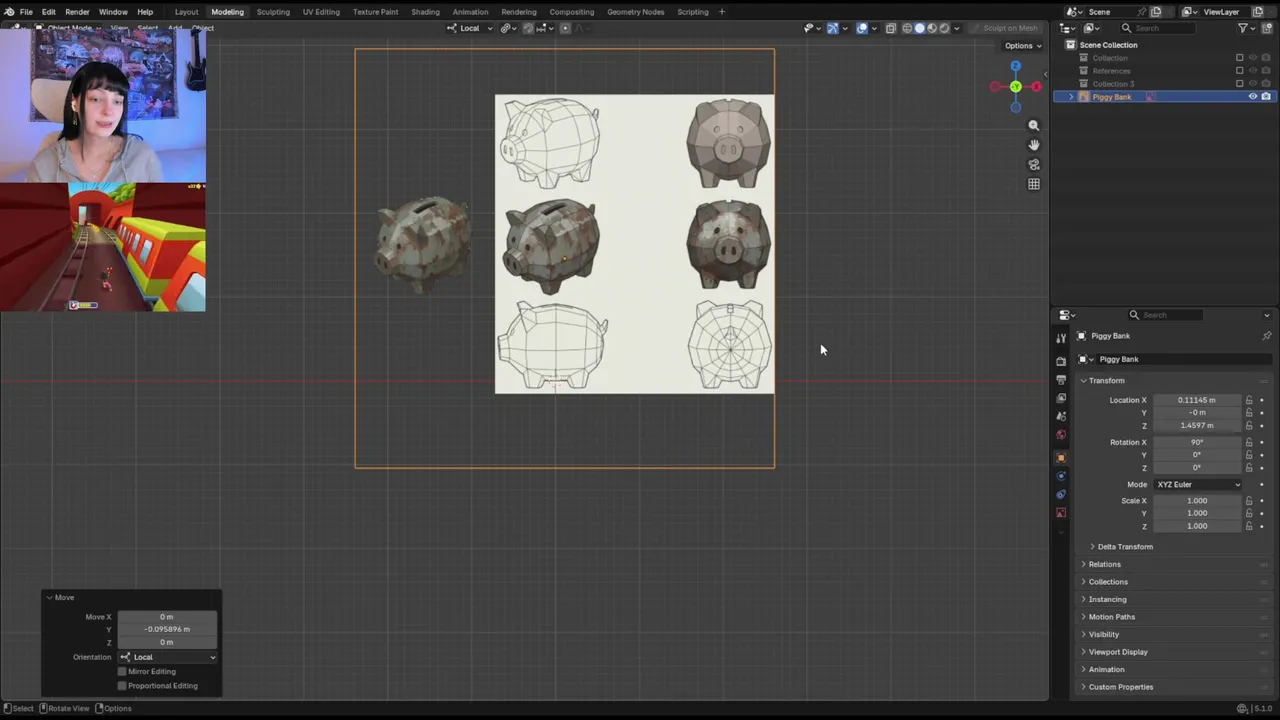Viewport: 1280px width, 720px height.
Task: Click the zoom magnifier in the viewport
Action: [1034, 126]
